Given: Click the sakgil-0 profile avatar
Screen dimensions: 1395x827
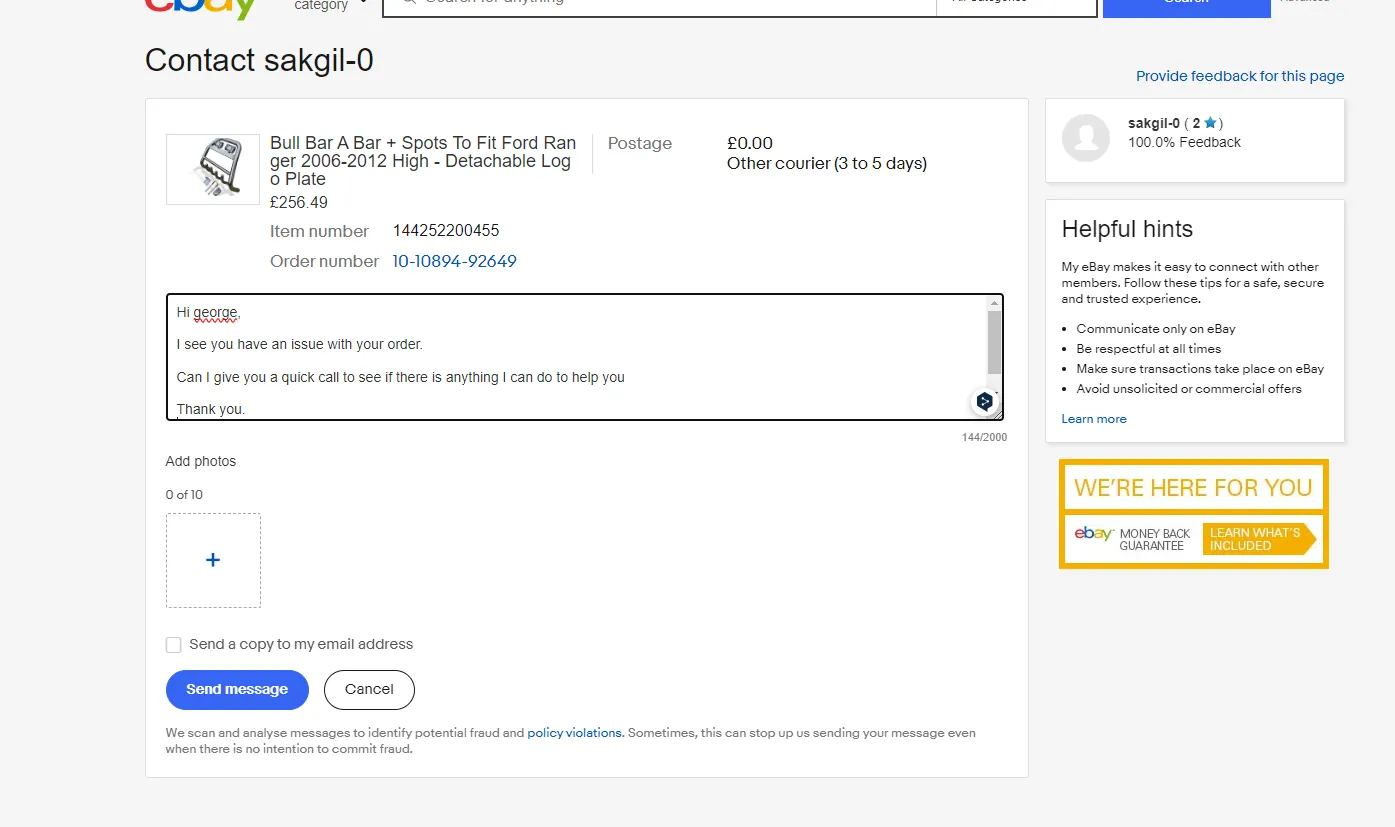Looking at the screenshot, I should pyautogui.click(x=1086, y=138).
